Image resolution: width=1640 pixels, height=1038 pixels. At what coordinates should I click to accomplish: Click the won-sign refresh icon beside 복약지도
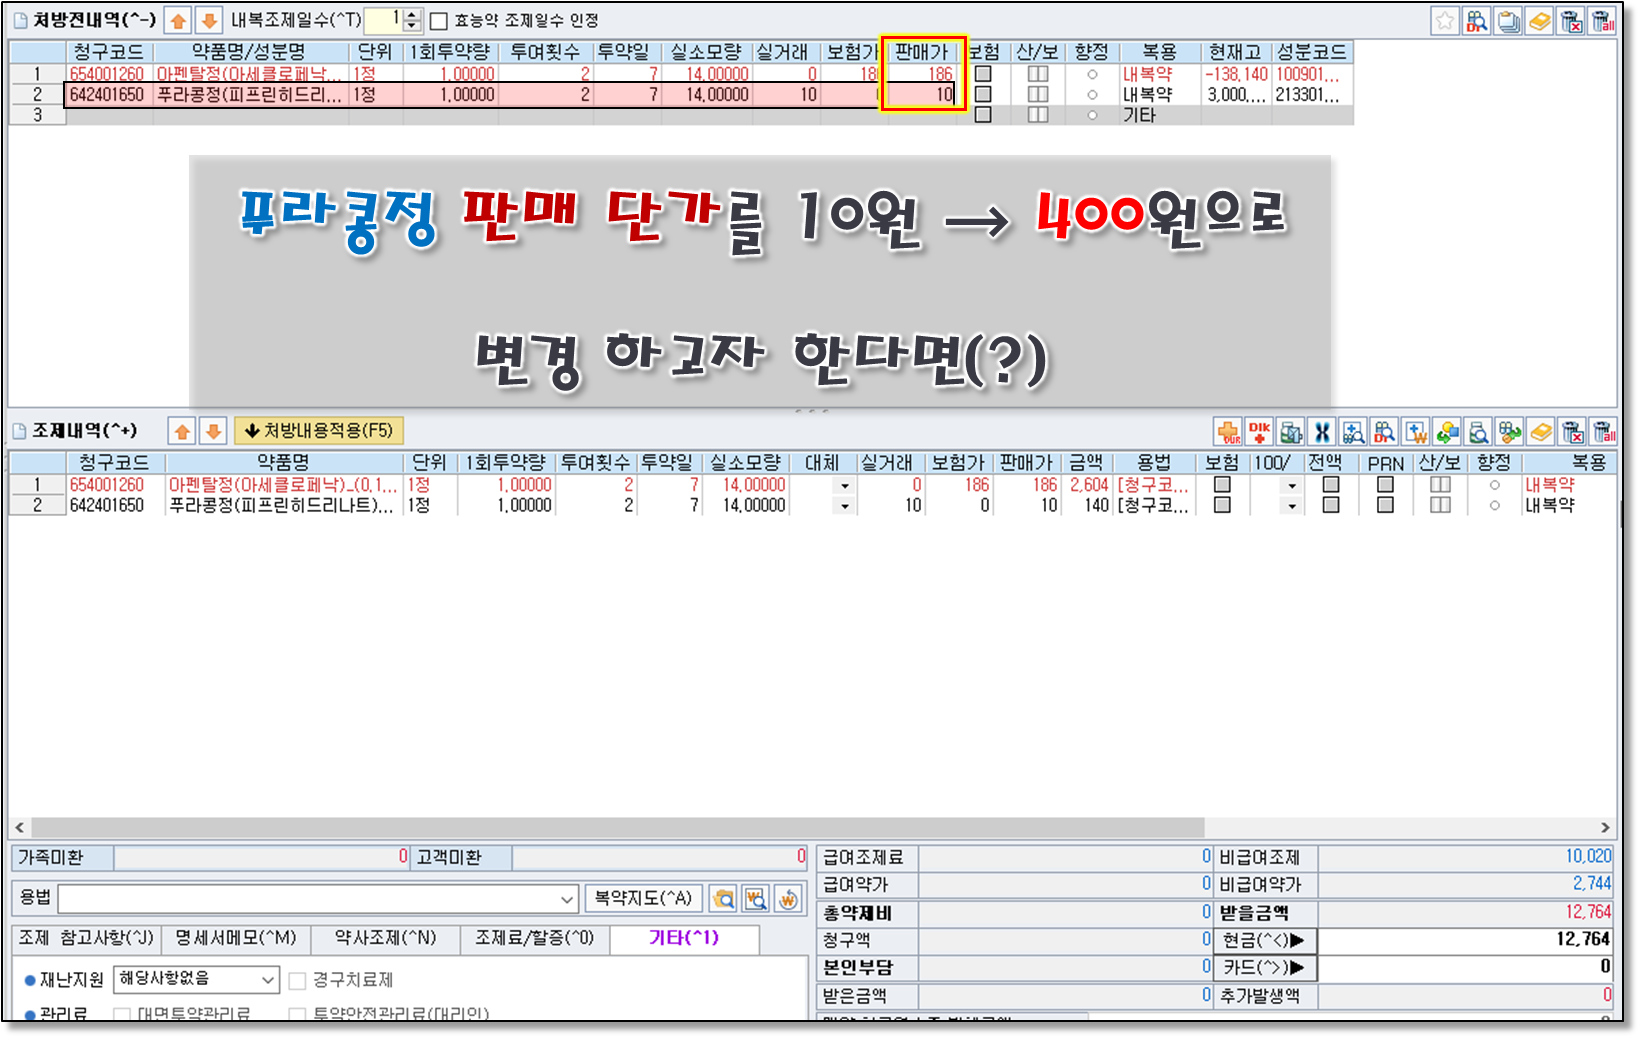(788, 899)
